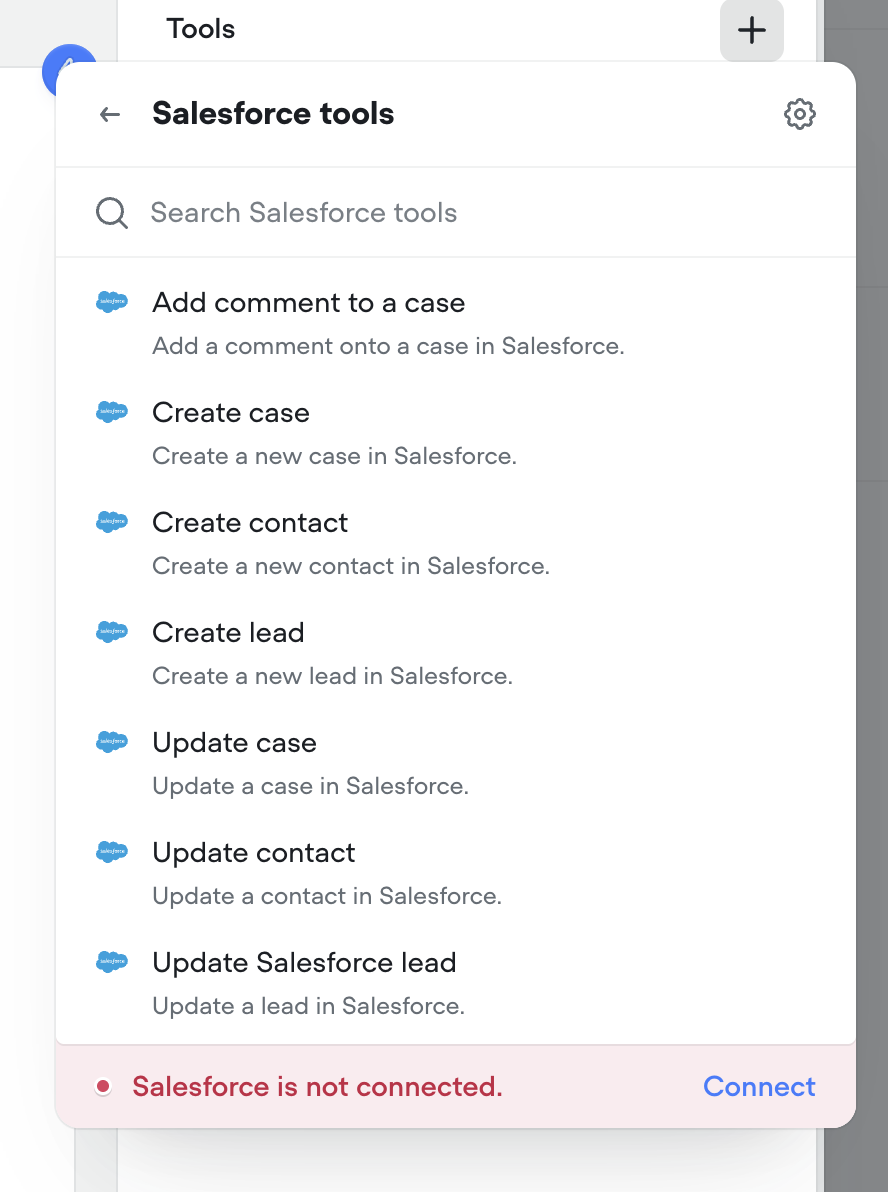Image resolution: width=888 pixels, height=1192 pixels.
Task: Go back using the arrow in the header
Action: pyautogui.click(x=108, y=114)
